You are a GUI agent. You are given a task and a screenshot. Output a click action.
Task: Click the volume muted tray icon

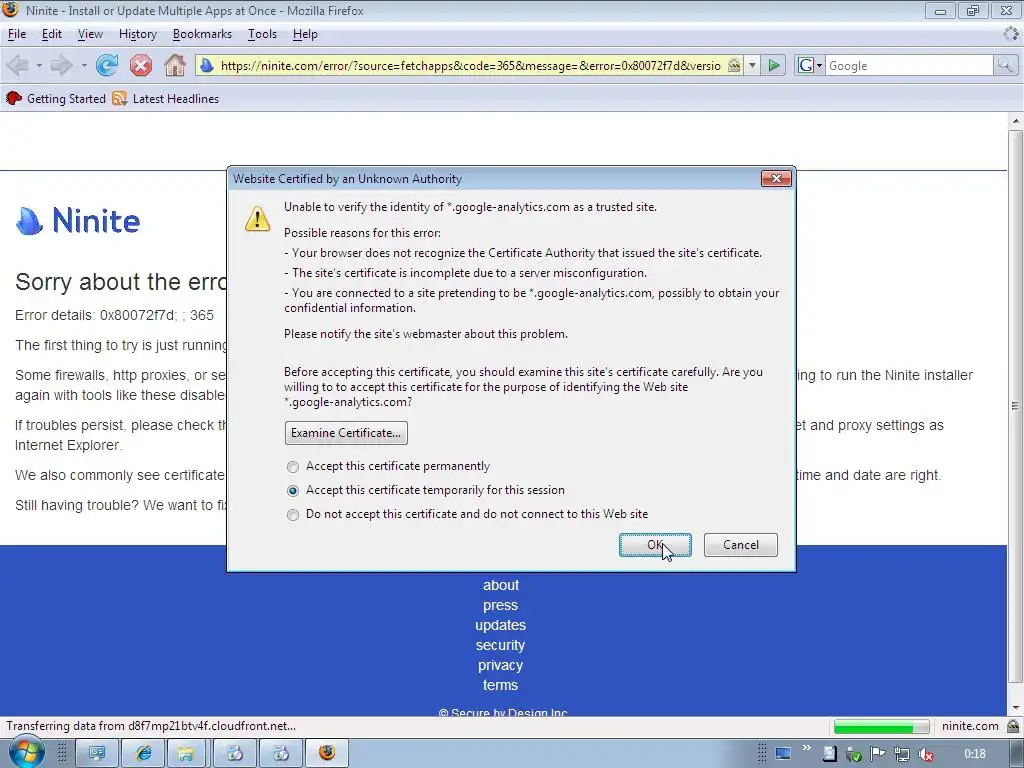(926, 755)
